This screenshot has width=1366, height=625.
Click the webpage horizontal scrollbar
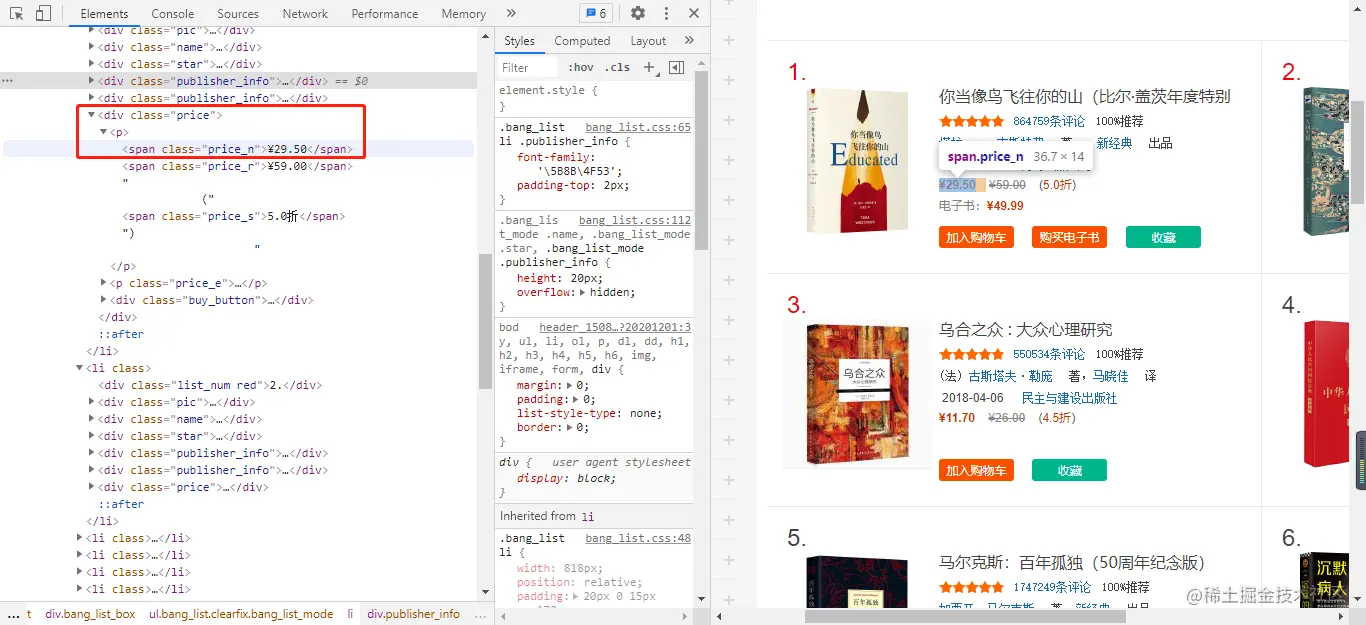[965, 617]
